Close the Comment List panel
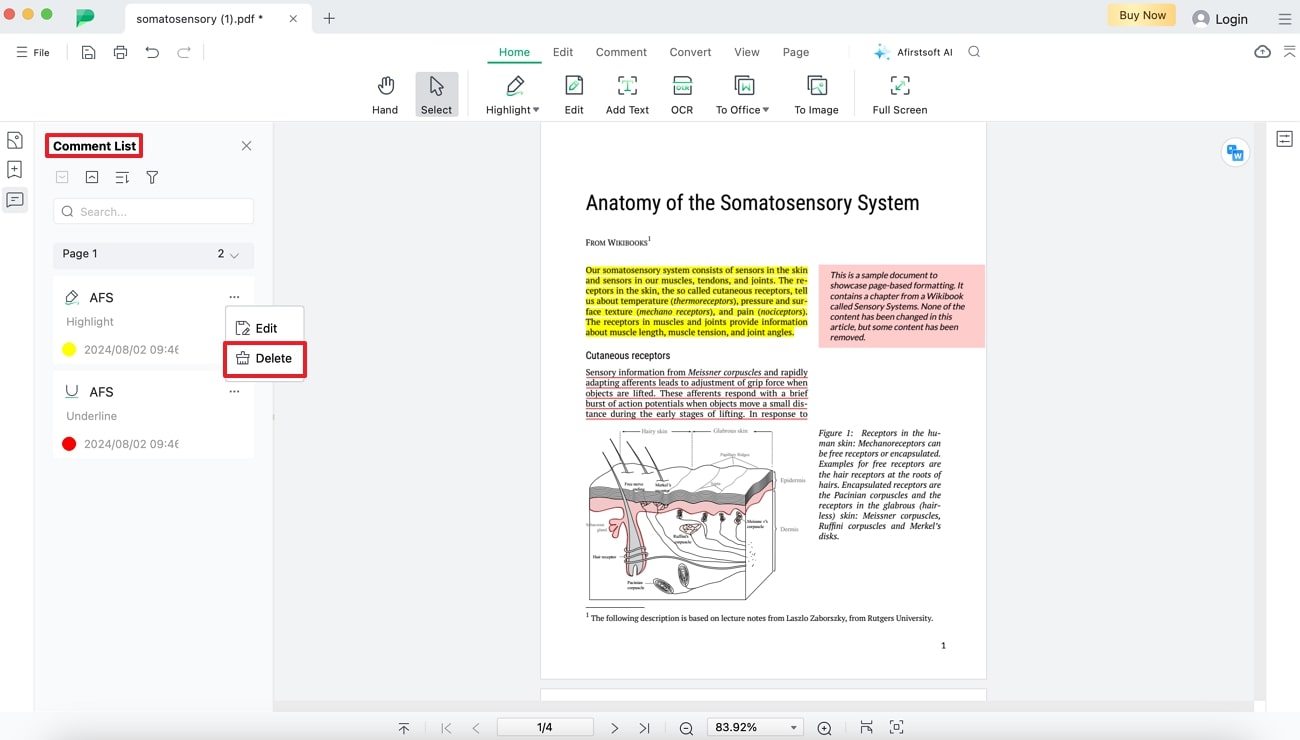Viewport: 1300px width, 740px height. (246, 146)
